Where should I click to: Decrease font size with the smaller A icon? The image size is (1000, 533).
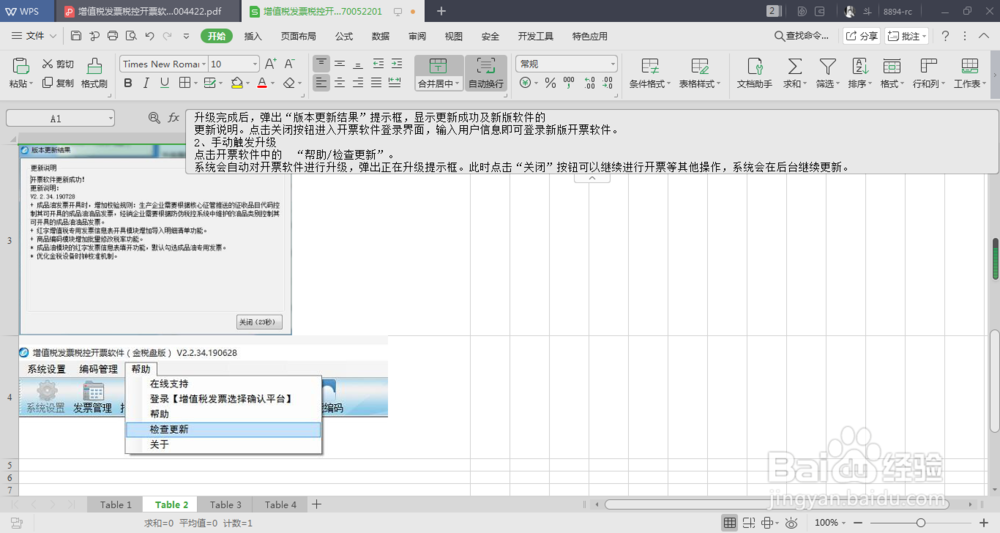pyautogui.click(x=290, y=64)
